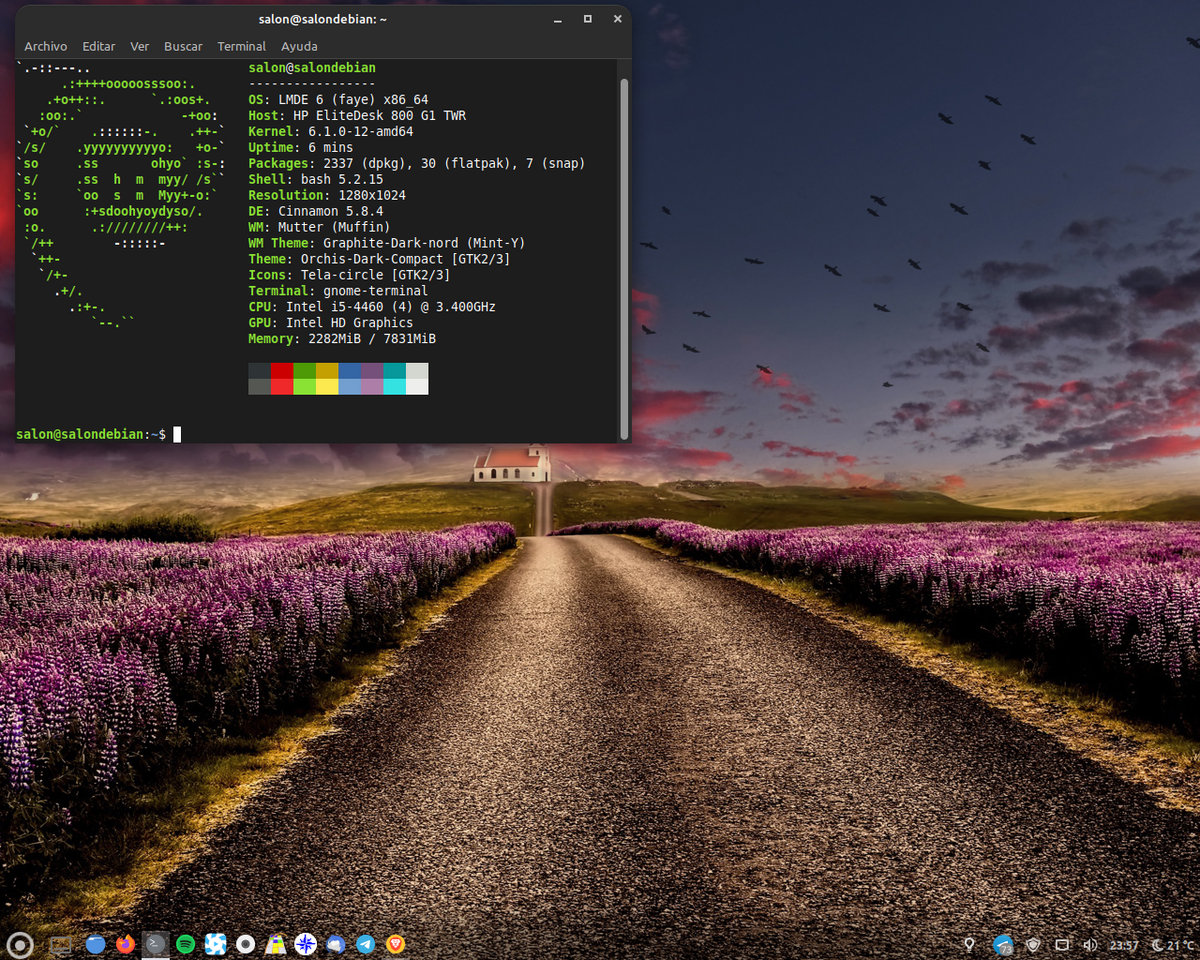The image size is (1200, 960).
Task: Open the blue cloud chat launcher
Action: [x=336, y=943]
